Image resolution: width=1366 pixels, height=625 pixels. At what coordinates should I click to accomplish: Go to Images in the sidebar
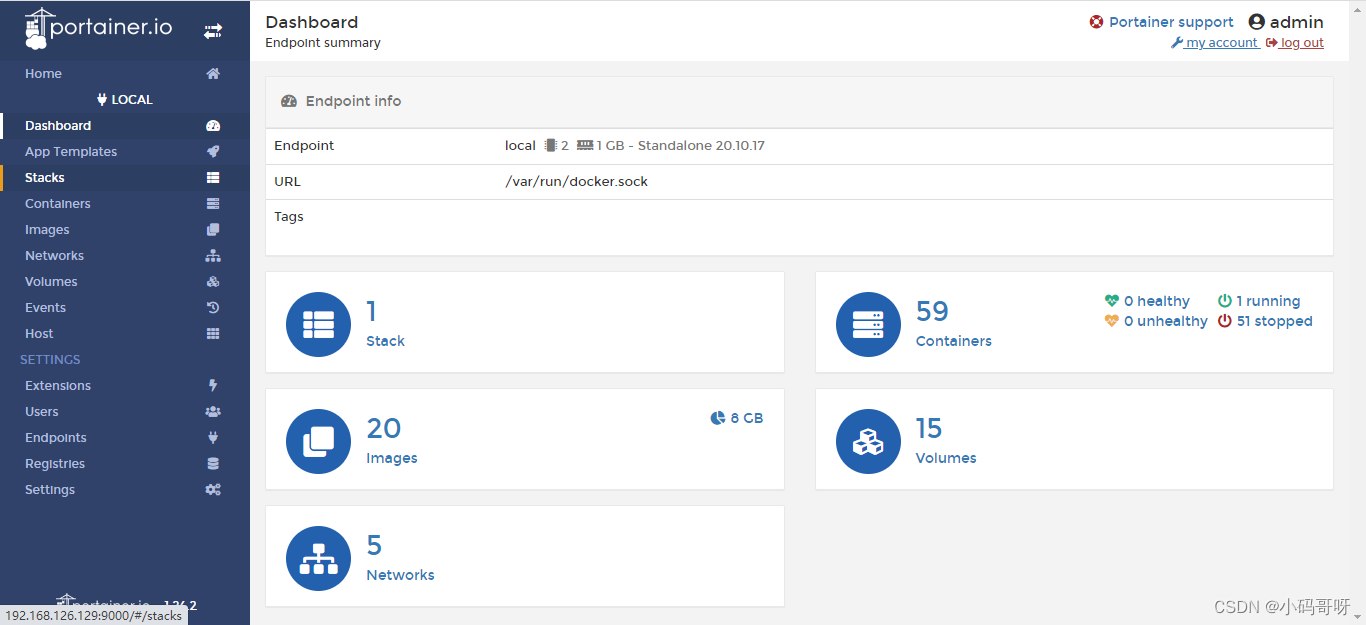tap(47, 230)
